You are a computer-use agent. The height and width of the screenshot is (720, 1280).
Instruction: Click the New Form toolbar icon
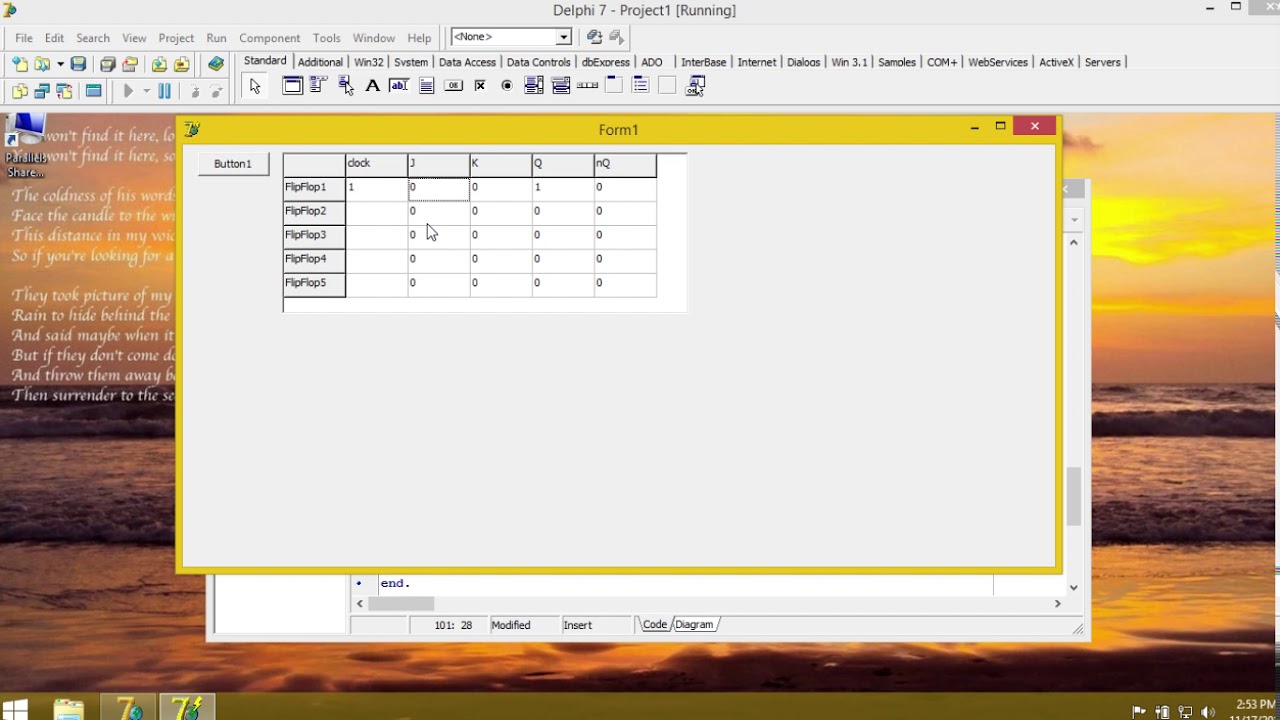(93, 91)
